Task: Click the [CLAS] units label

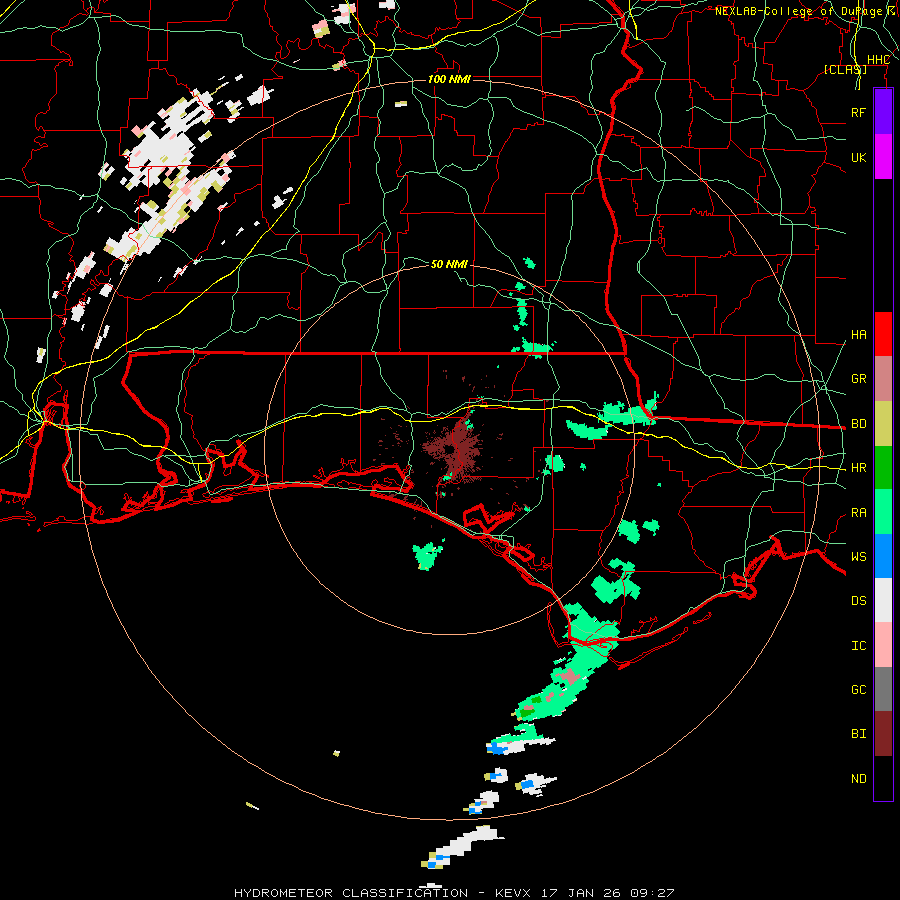Action: 845,69
